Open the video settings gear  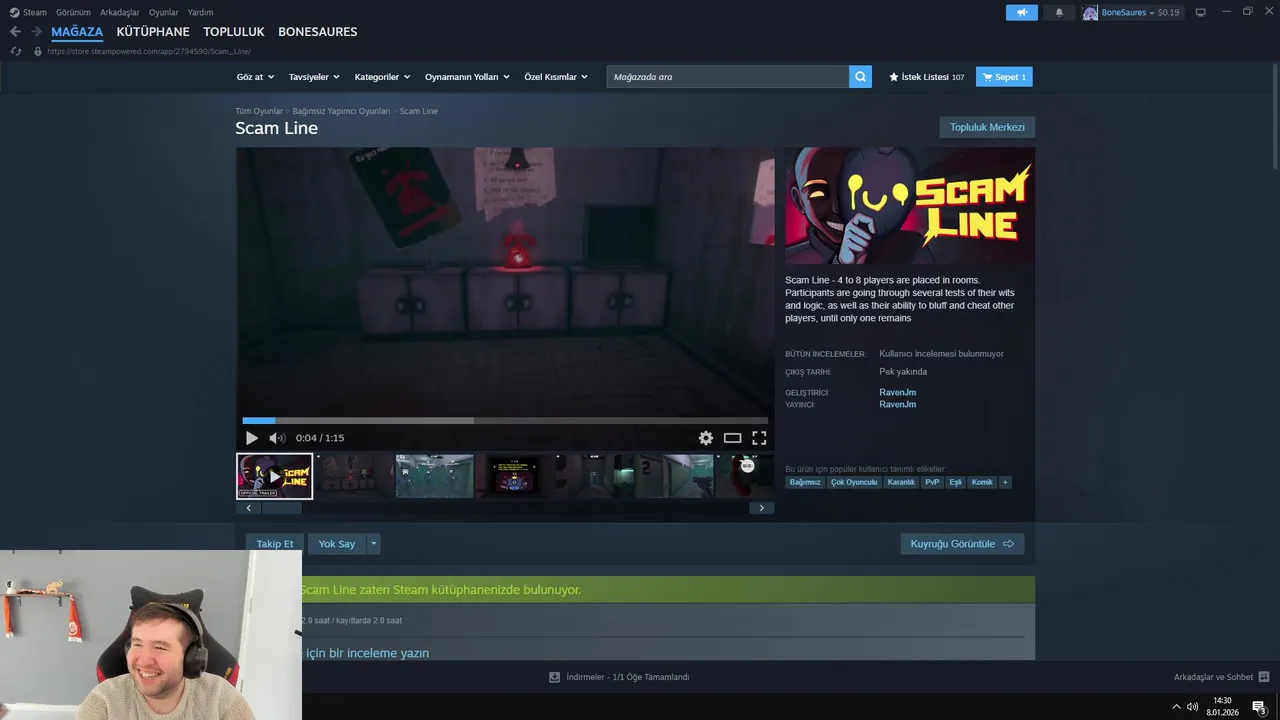click(x=706, y=438)
